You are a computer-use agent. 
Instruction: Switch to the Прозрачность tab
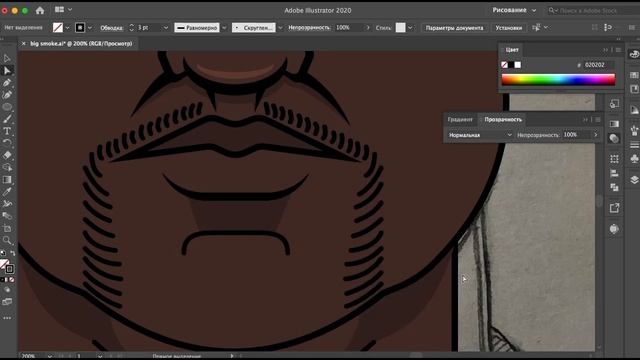coord(503,120)
